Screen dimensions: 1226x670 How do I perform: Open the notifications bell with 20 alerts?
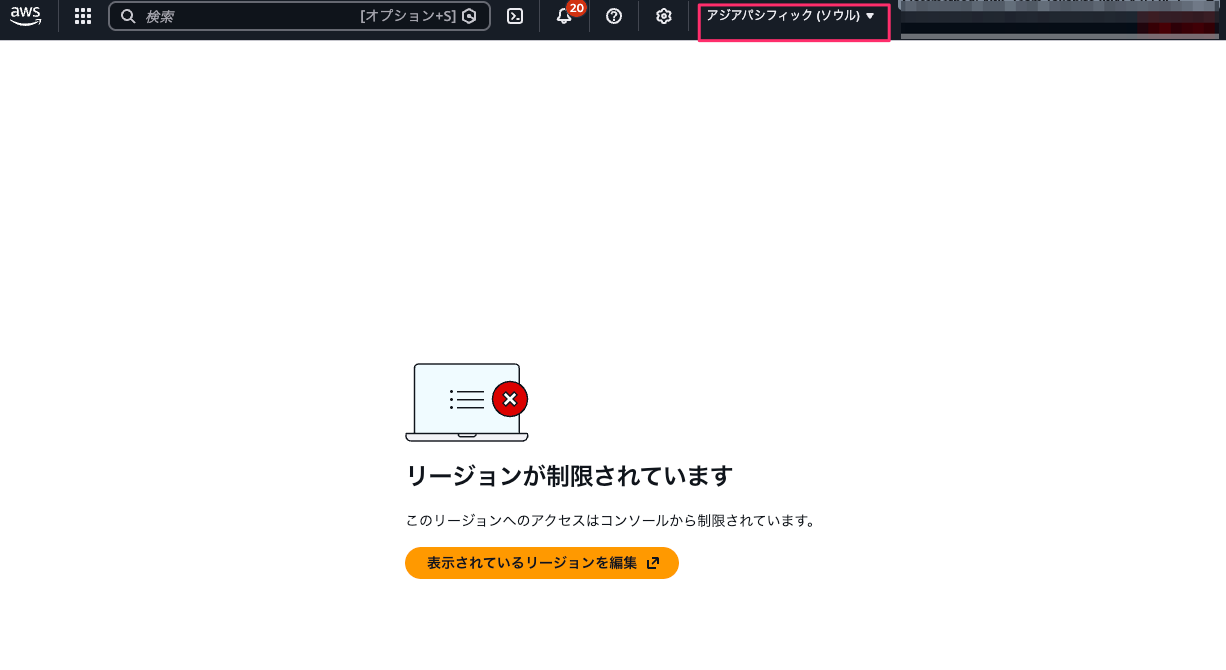563,16
